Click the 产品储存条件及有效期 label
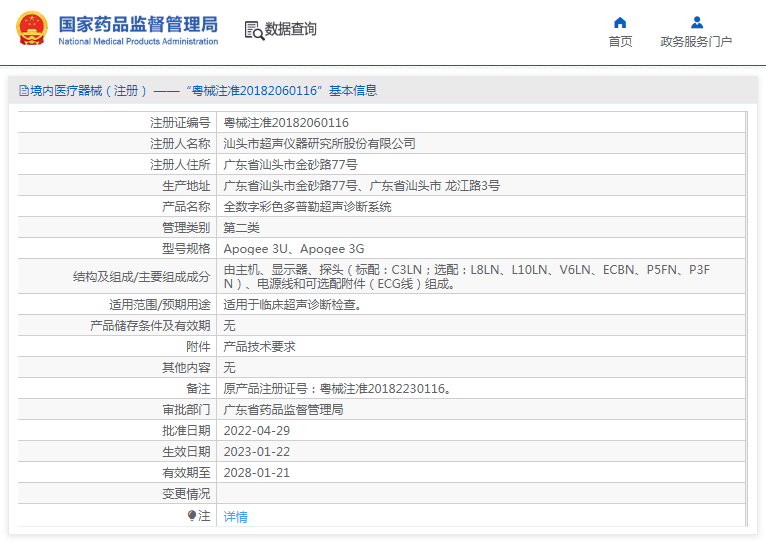766x543 pixels. coord(150,326)
